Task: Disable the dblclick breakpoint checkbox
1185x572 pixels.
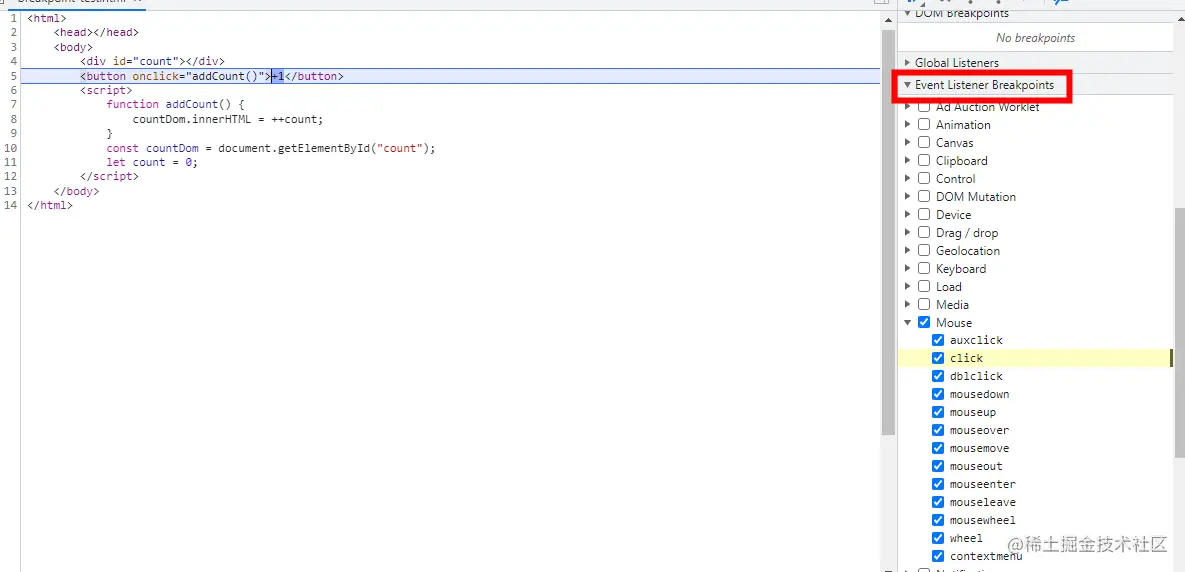Action: 938,376
